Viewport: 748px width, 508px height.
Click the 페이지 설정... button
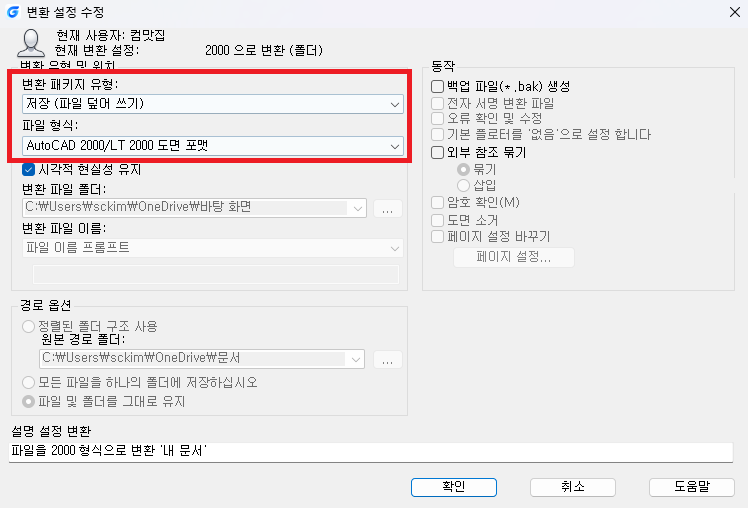(513, 258)
